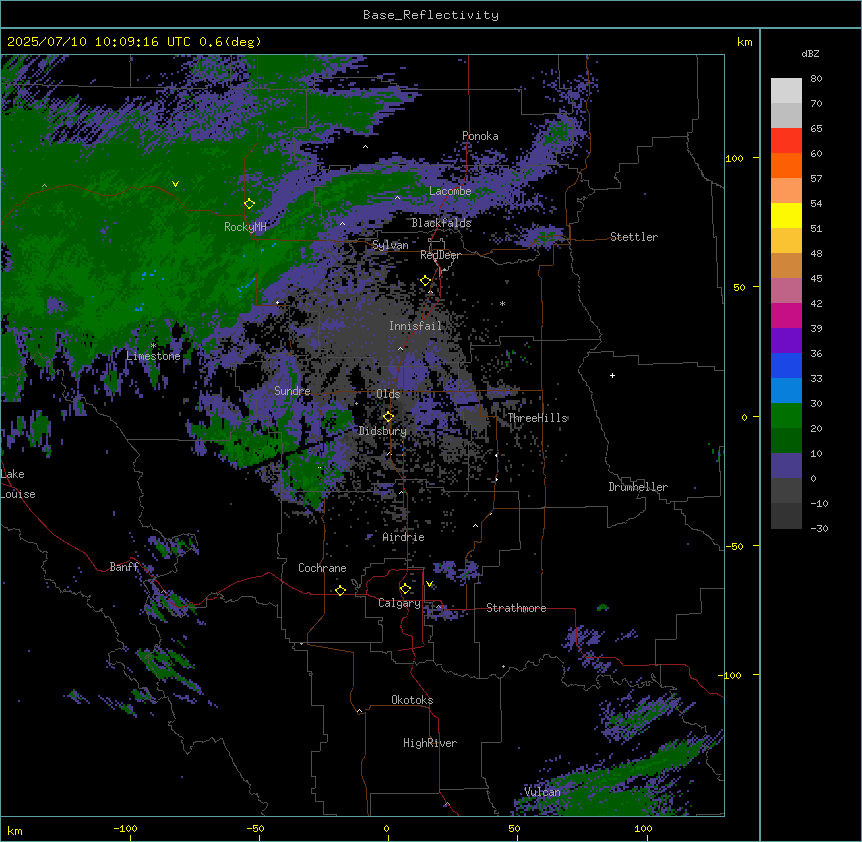Click the 100 tick on the right axis

tap(734, 158)
